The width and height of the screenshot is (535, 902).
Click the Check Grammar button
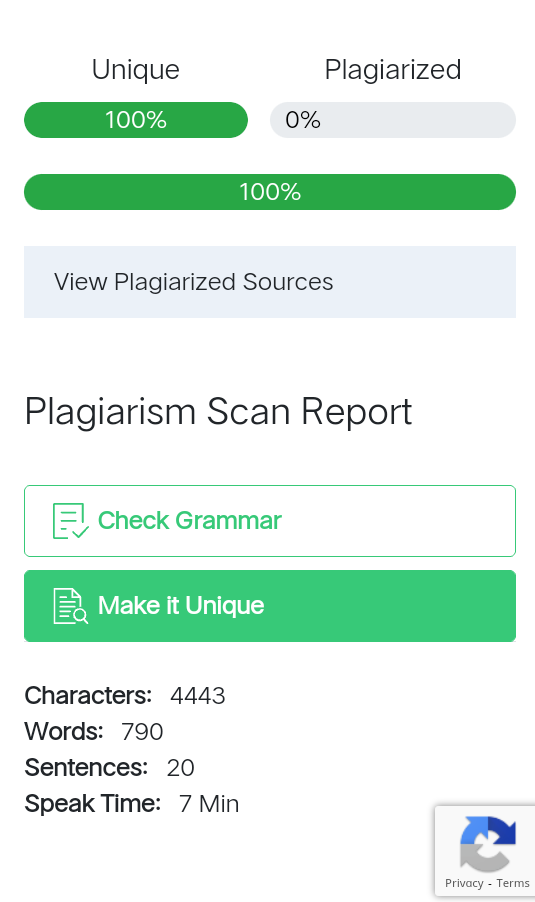pos(270,521)
